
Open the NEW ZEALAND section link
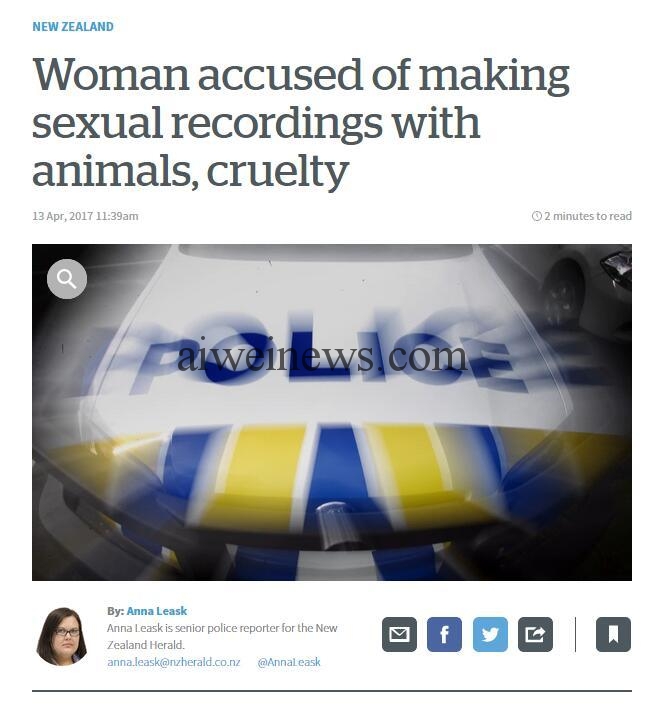click(73, 27)
